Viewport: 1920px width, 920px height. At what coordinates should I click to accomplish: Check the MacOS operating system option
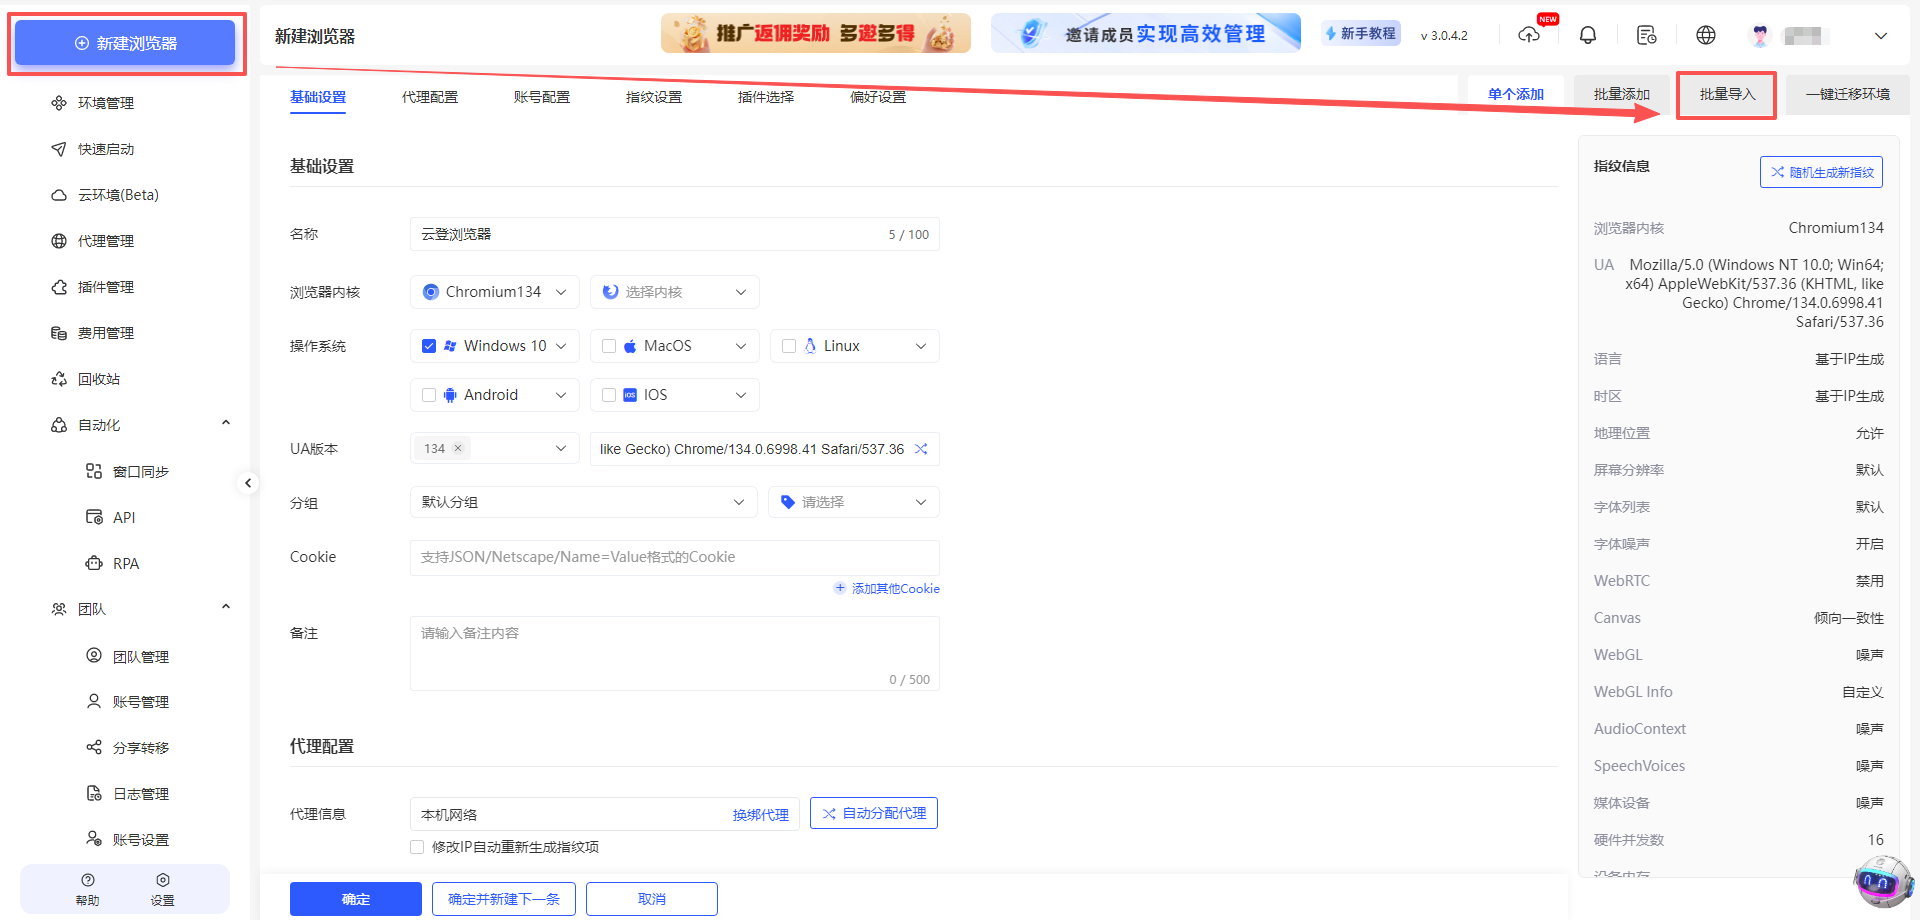609,345
